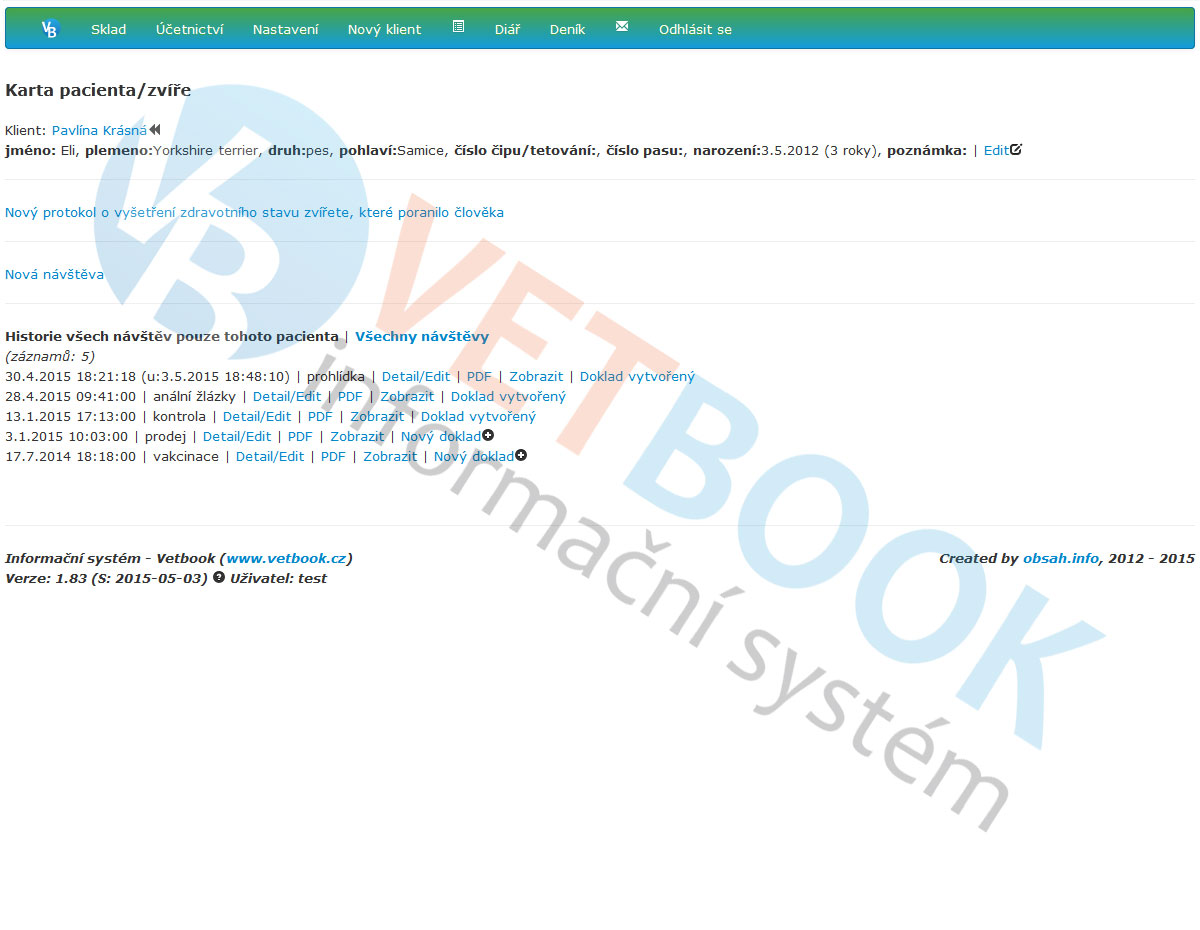Image resolution: width=1200 pixels, height=930 pixels.
Task: Click Zobrazit for the prodej visit
Action: [x=357, y=436]
